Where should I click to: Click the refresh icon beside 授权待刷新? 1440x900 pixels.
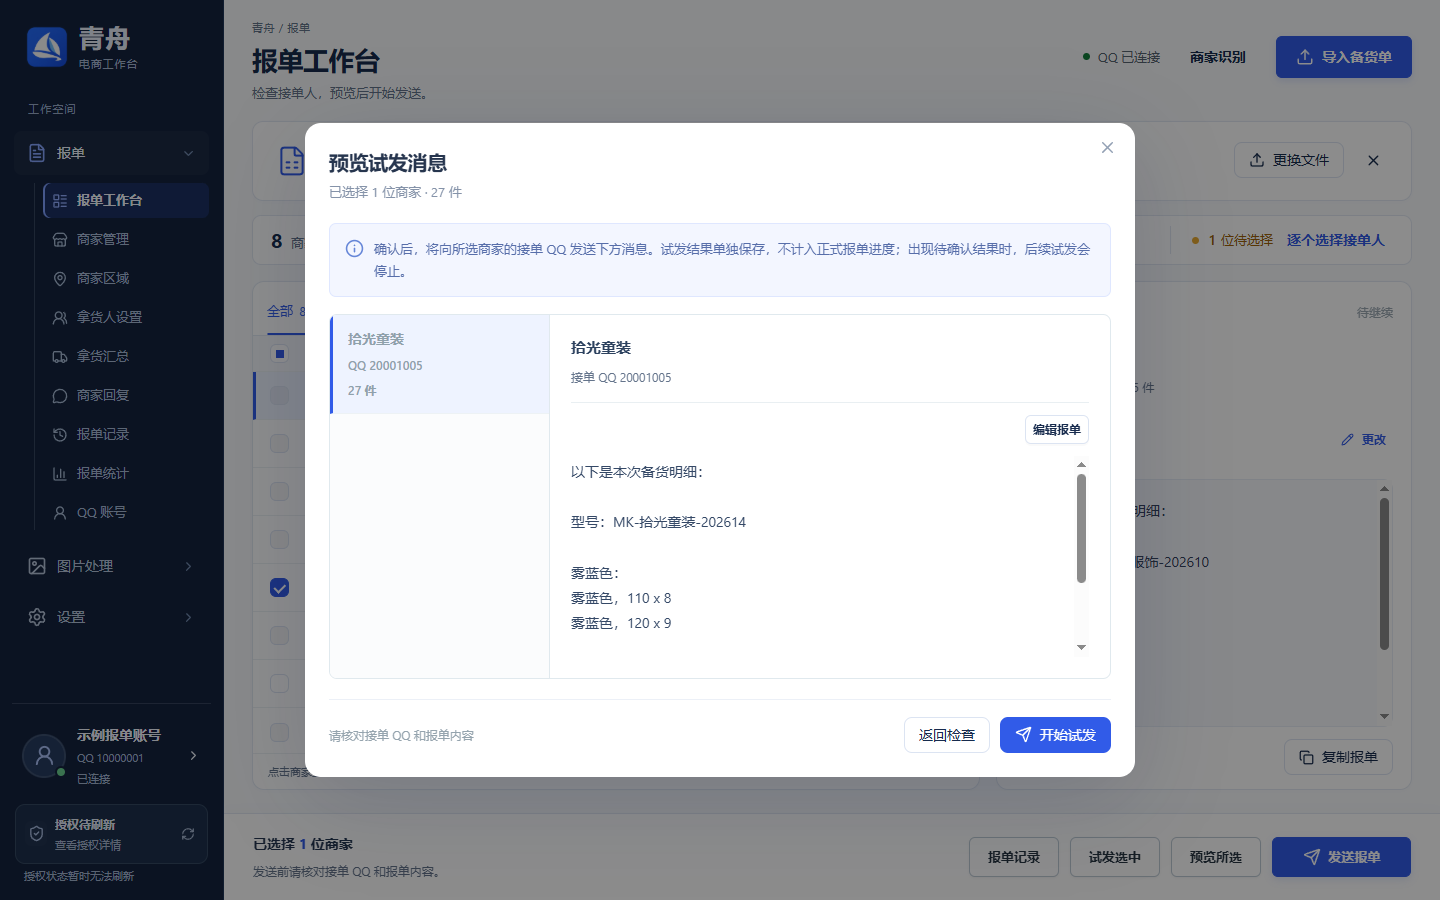pyautogui.click(x=187, y=834)
